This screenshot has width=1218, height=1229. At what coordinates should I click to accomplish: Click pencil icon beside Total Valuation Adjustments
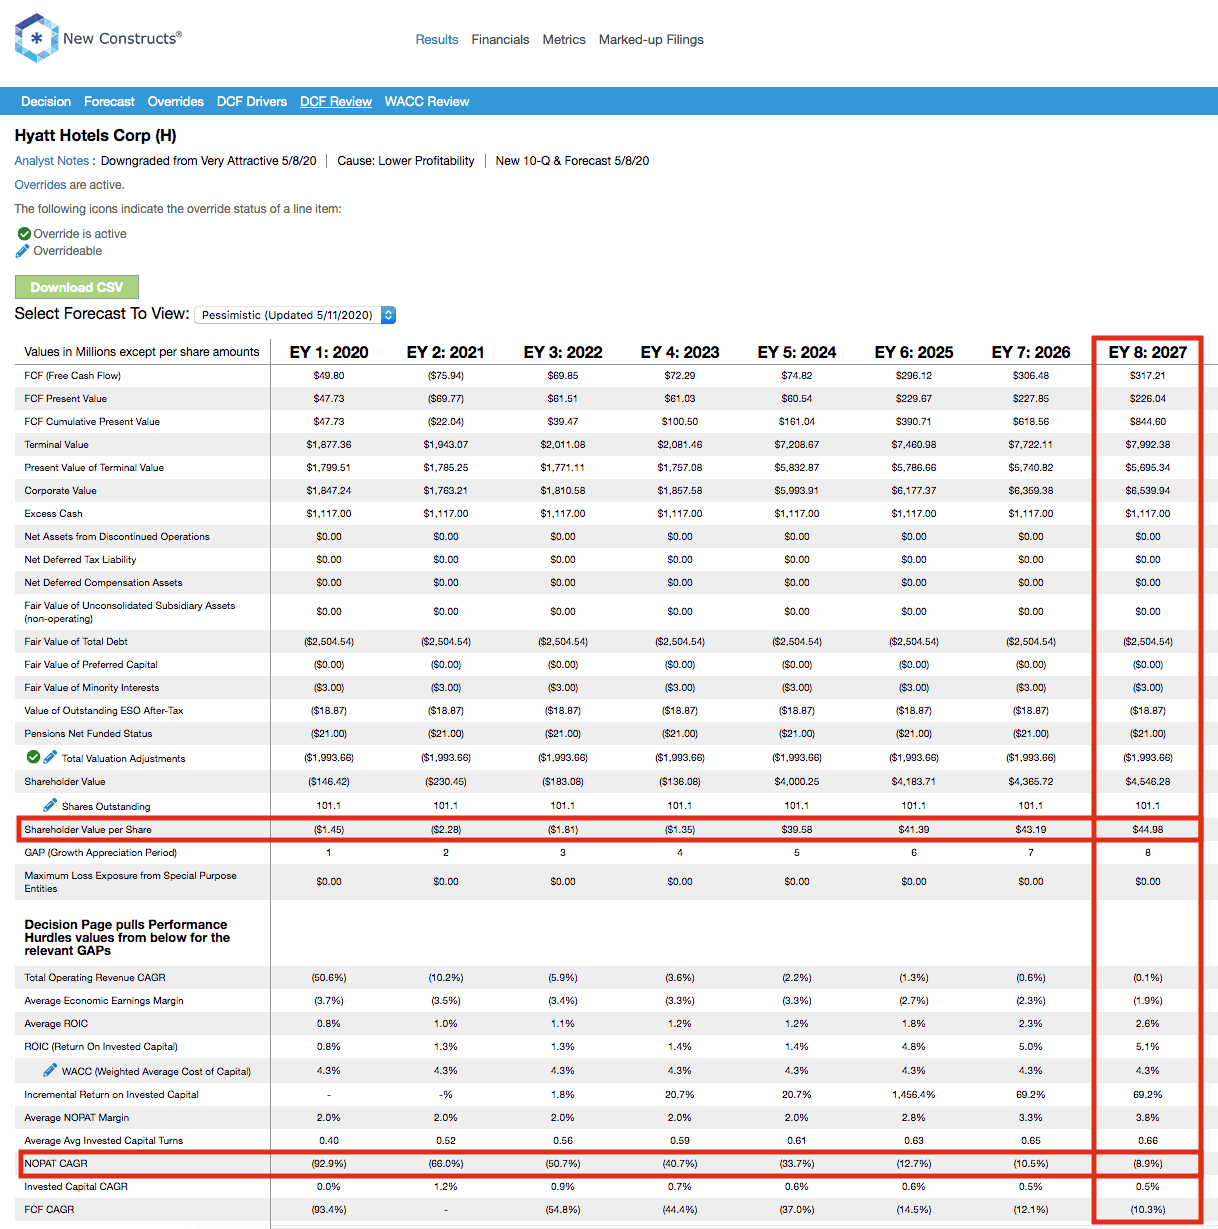click(x=50, y=757)
